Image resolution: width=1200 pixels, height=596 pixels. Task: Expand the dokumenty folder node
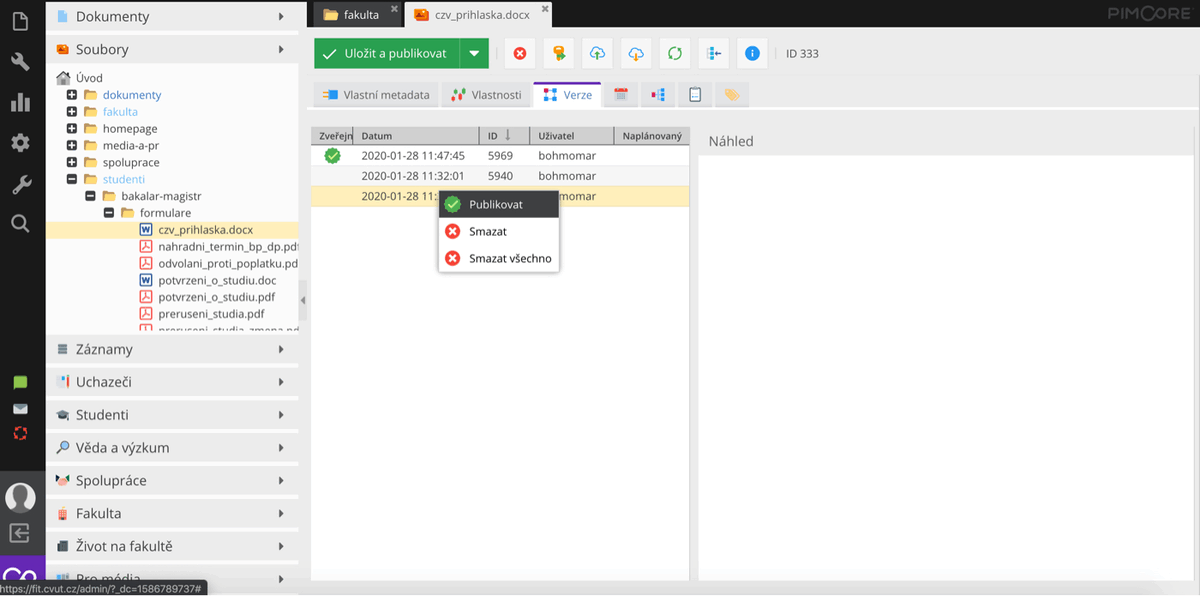[73, 95]
